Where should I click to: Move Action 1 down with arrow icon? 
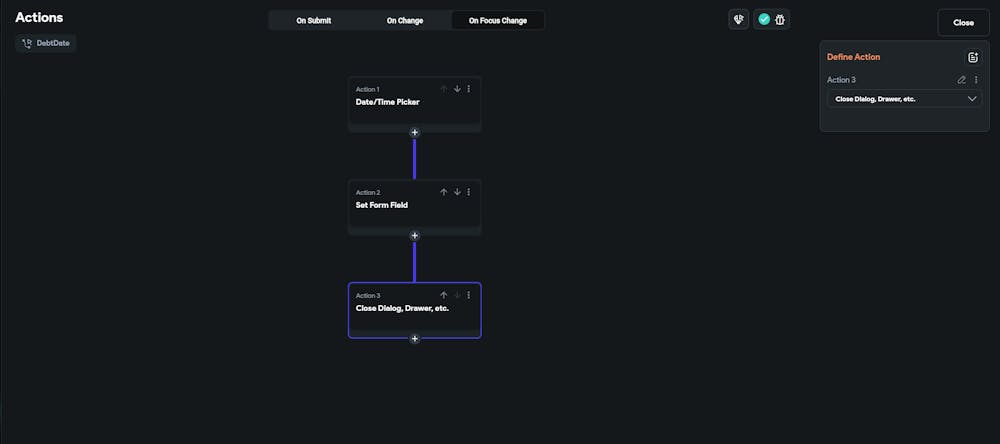[x=457, y=89]
